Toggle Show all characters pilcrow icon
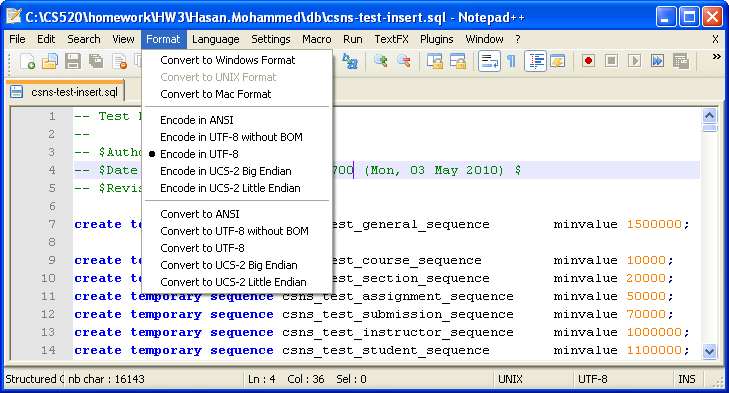The image size is (729, 393). (511, 61)
